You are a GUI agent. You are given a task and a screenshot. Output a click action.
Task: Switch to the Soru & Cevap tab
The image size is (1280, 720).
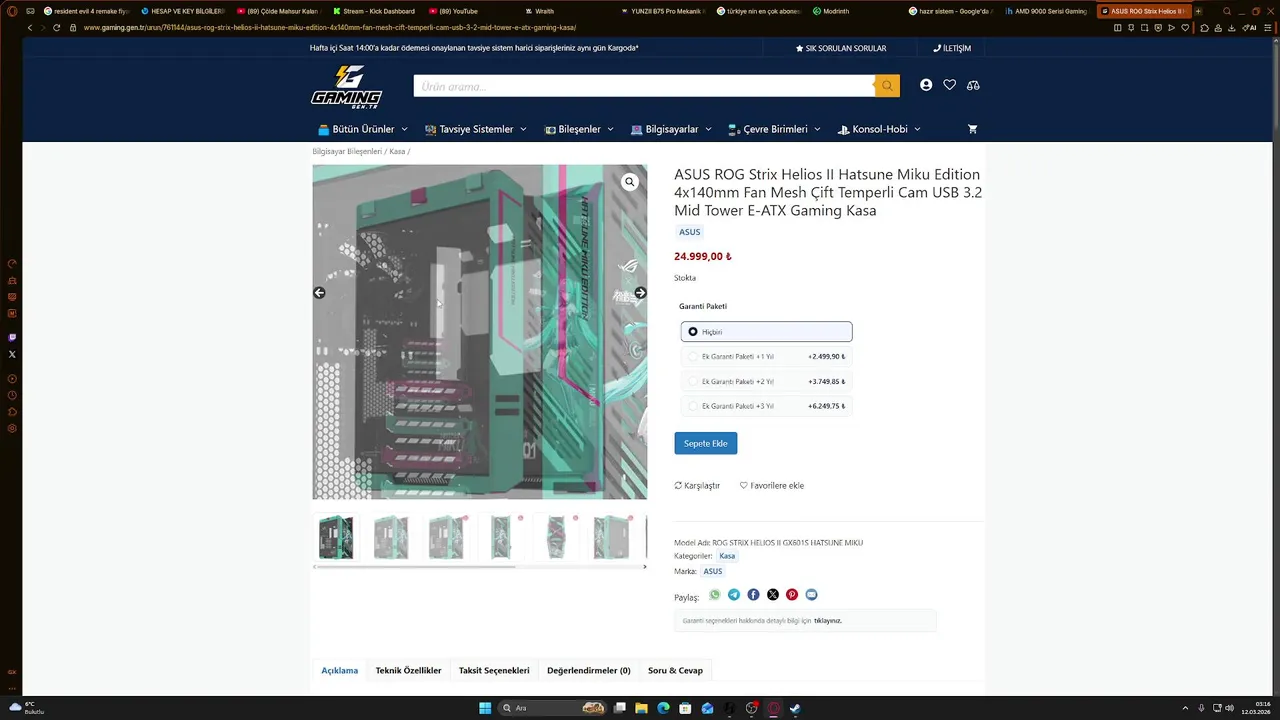coord(675,670)
